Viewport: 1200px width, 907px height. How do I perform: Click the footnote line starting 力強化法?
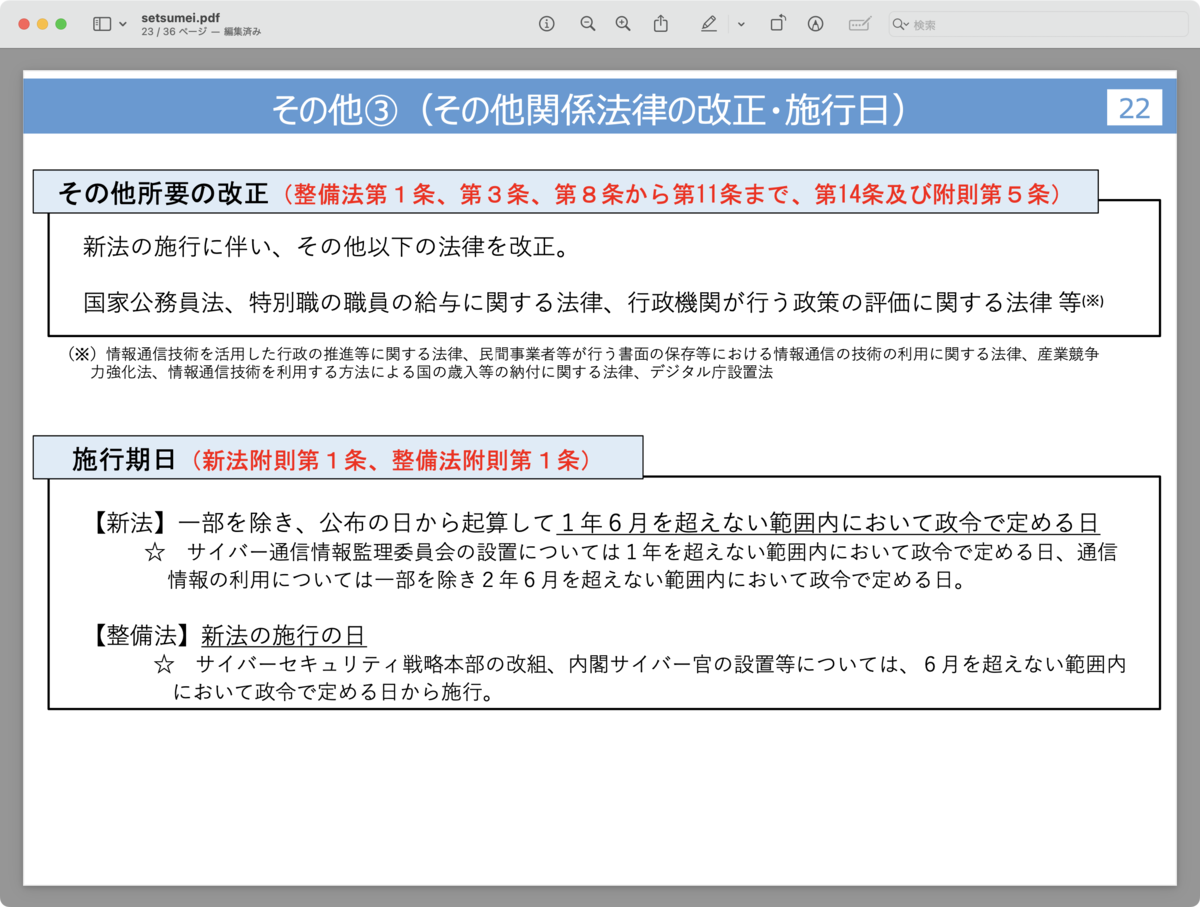(x=431, y=372)
